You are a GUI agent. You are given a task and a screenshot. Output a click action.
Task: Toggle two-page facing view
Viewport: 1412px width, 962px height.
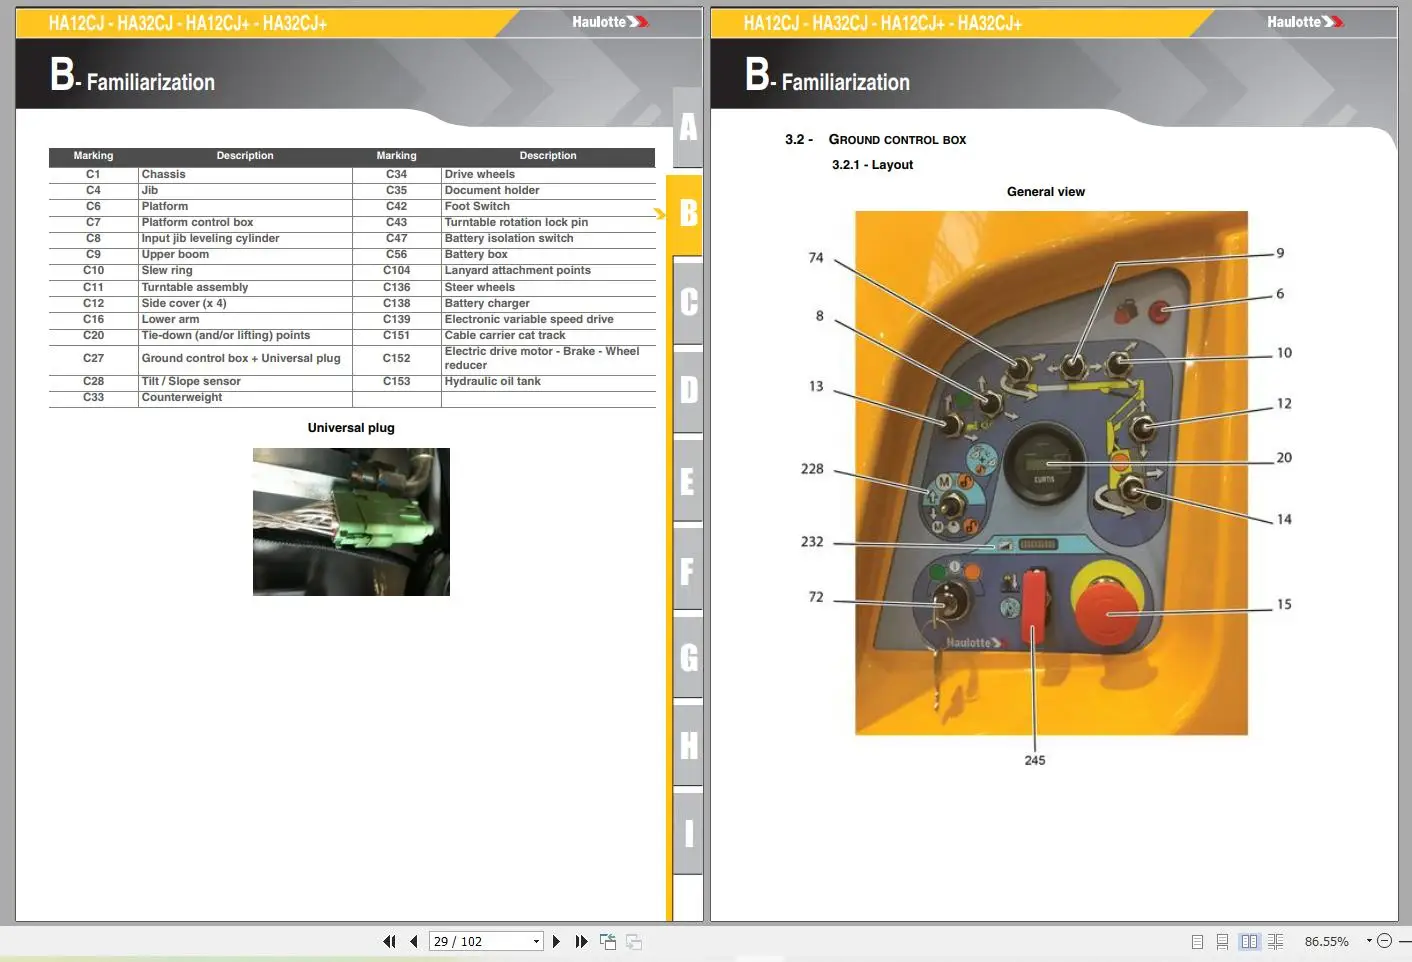[x=1249, y=941]
